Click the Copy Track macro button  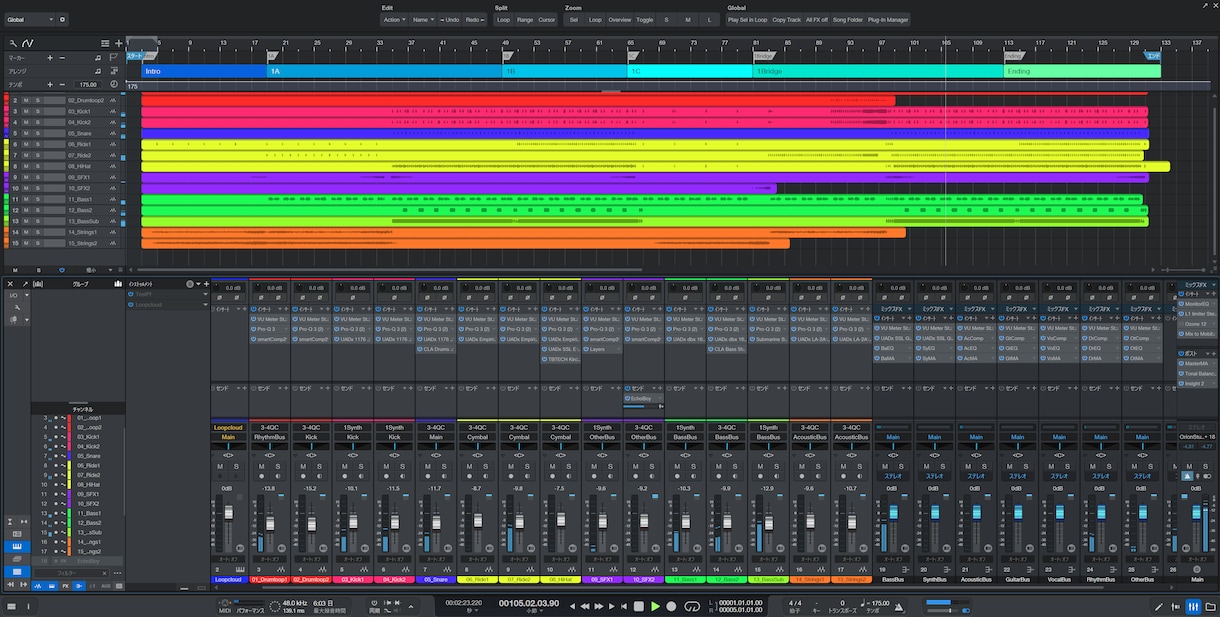pos(786,19)
